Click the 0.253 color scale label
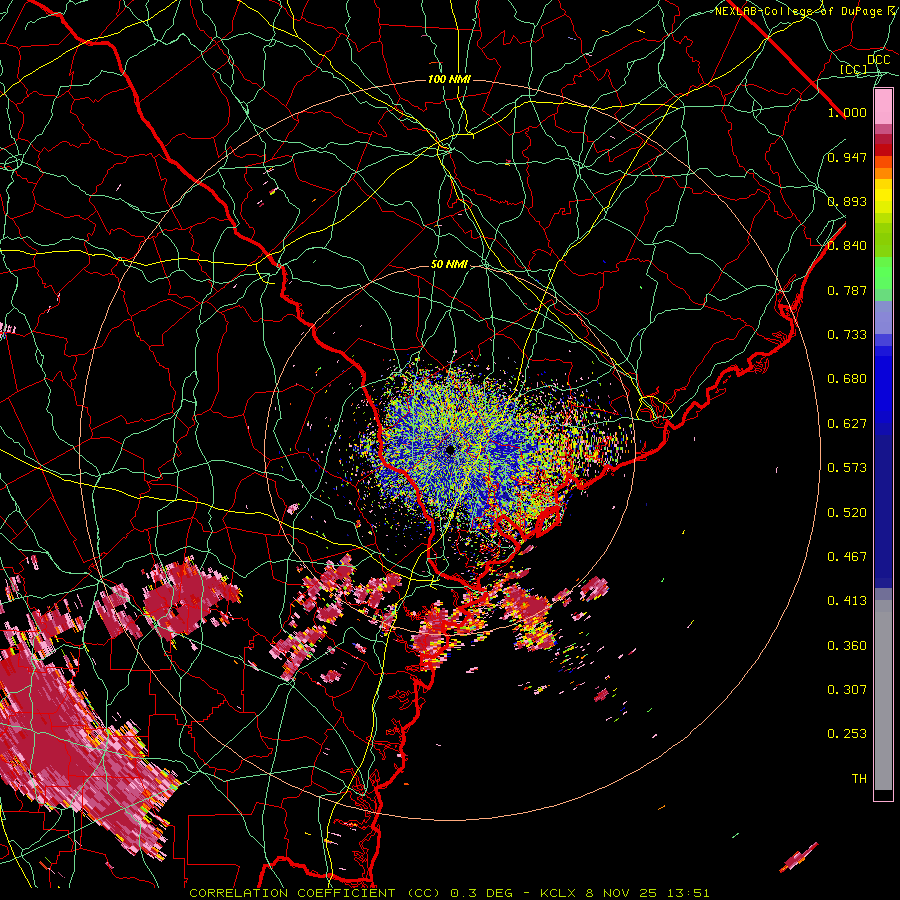The height and width of the screenshot is (900, 900). [x=847, y=734]
